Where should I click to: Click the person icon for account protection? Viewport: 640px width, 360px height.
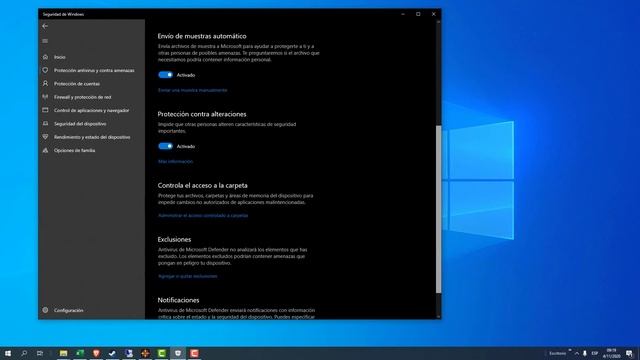[x=45, y=84]
